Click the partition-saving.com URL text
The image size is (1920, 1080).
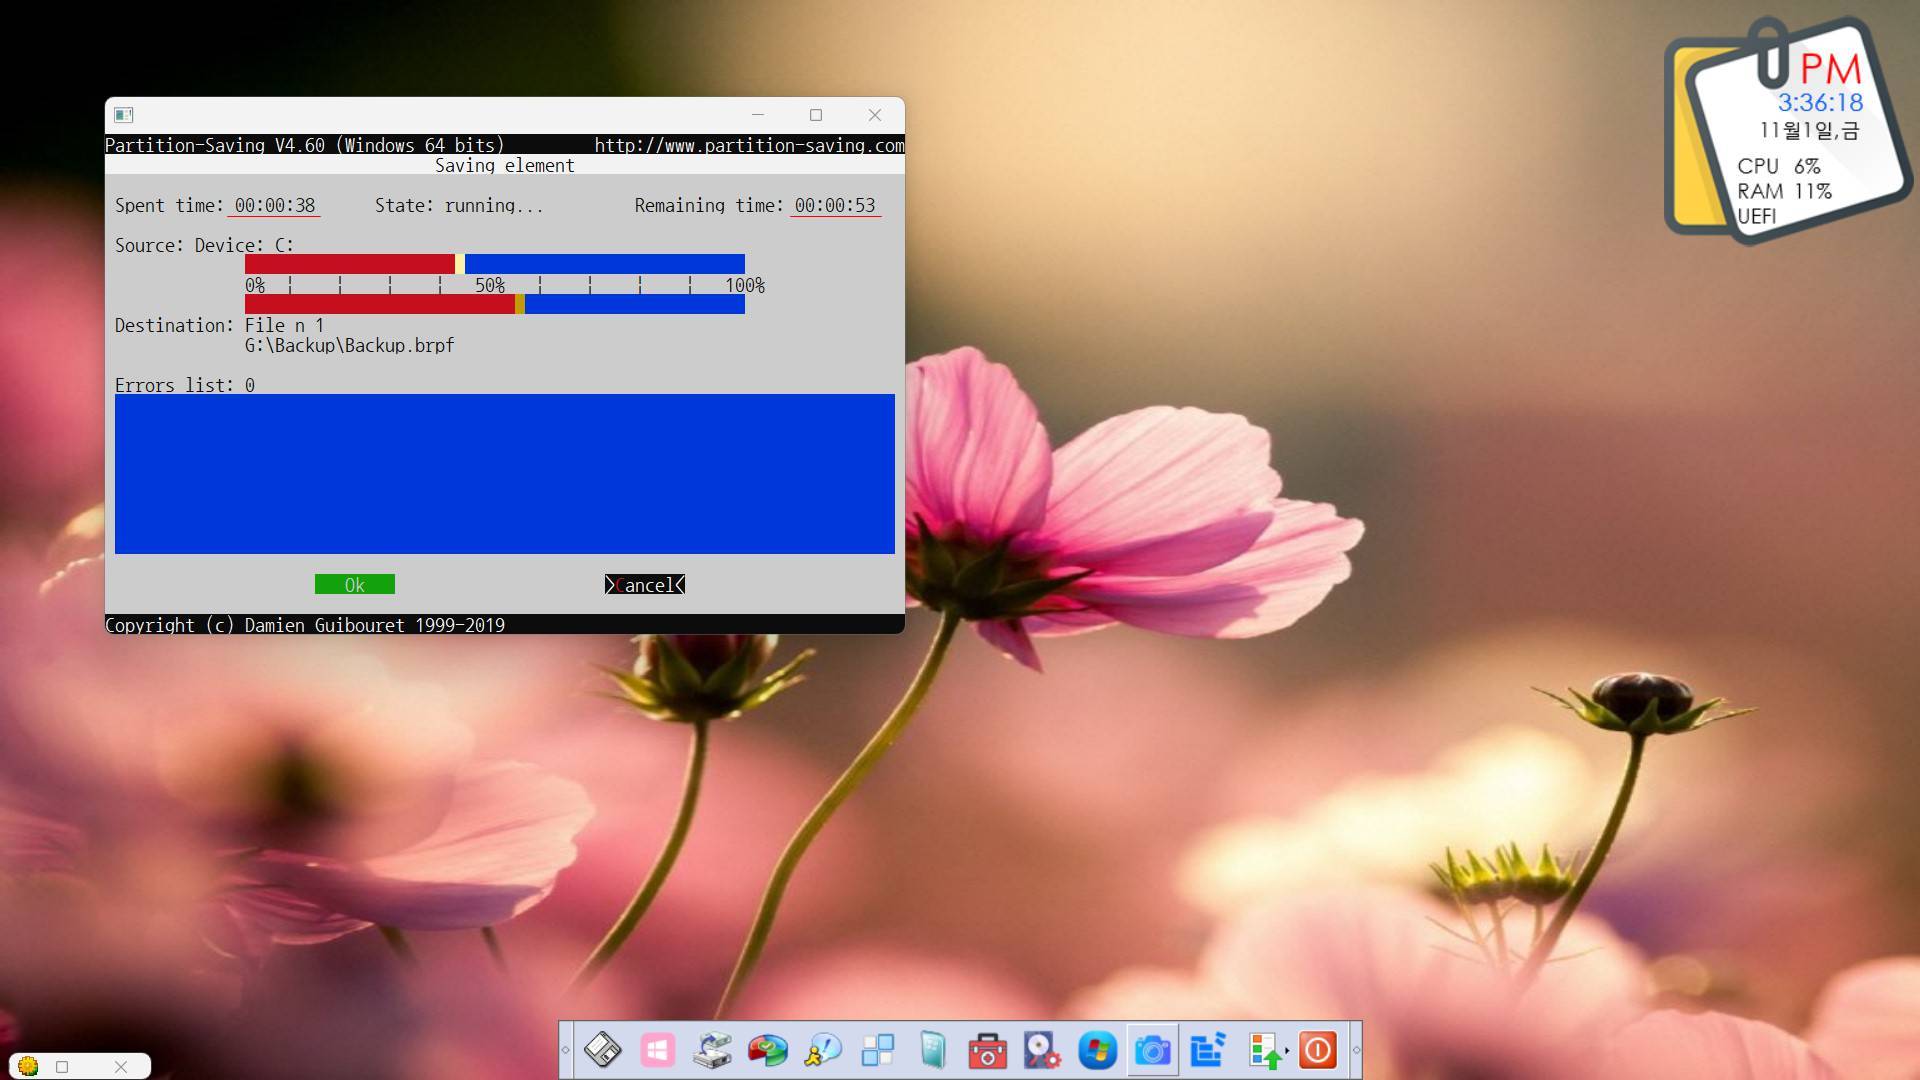(749, 145)
